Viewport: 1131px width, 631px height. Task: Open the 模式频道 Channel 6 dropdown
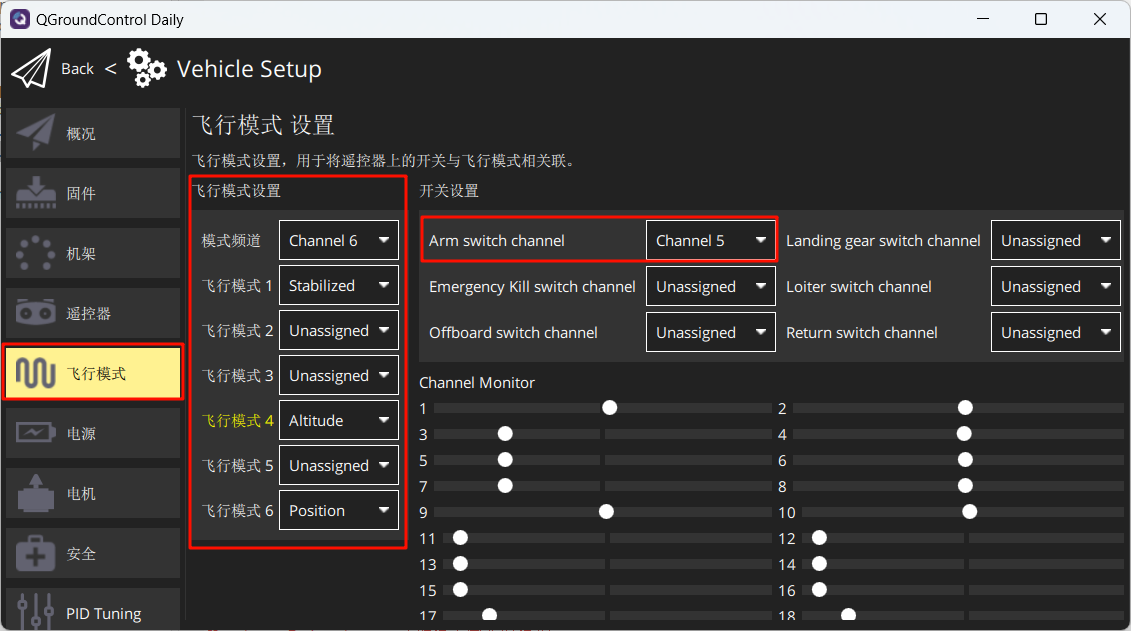click(x=338, y=241)
